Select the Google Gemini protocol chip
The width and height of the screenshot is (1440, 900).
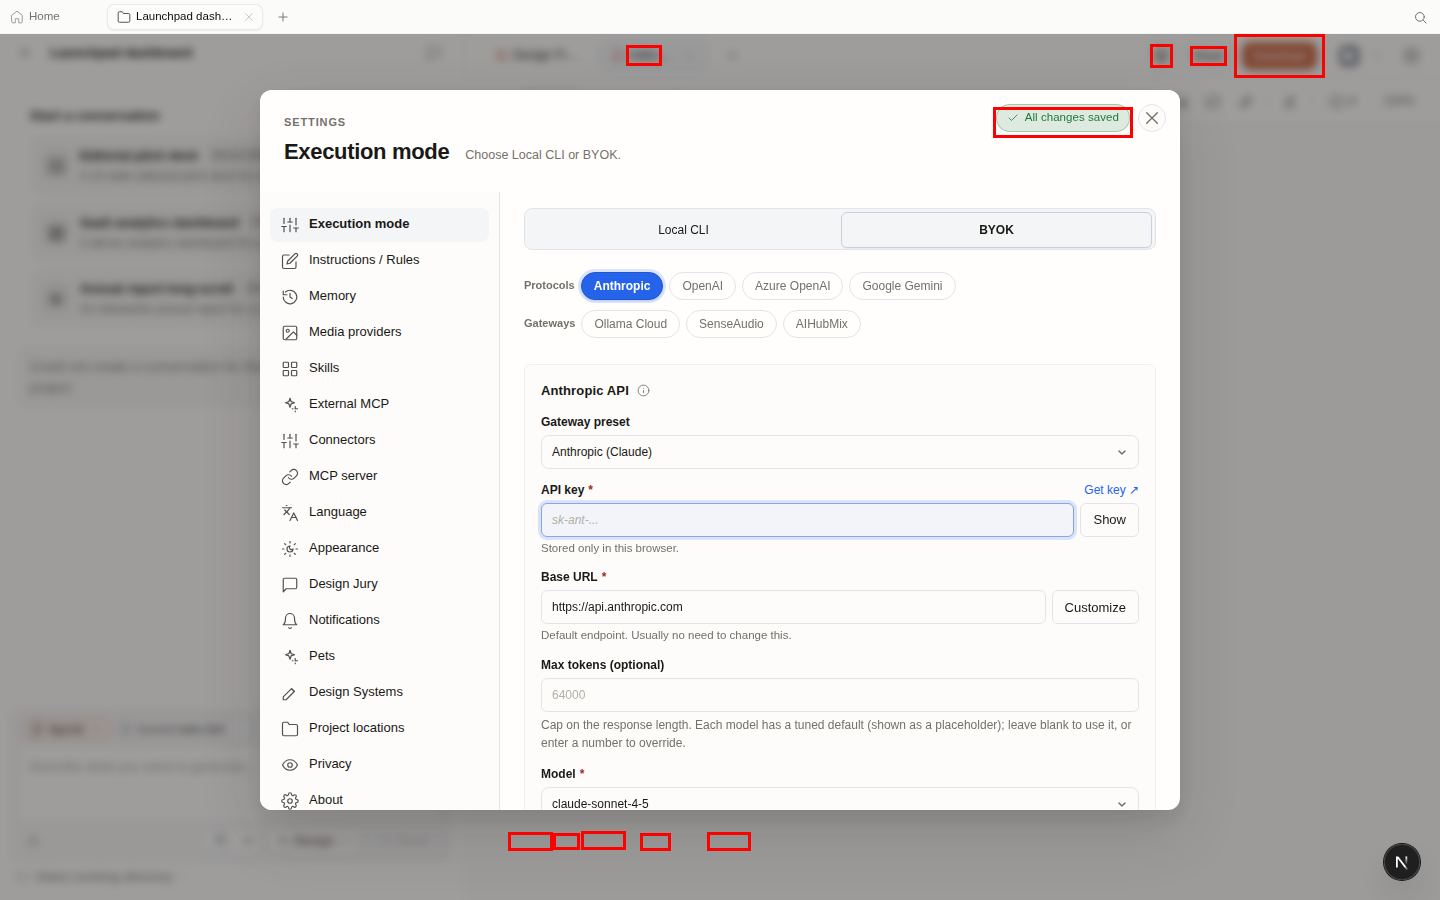point(902,286)
